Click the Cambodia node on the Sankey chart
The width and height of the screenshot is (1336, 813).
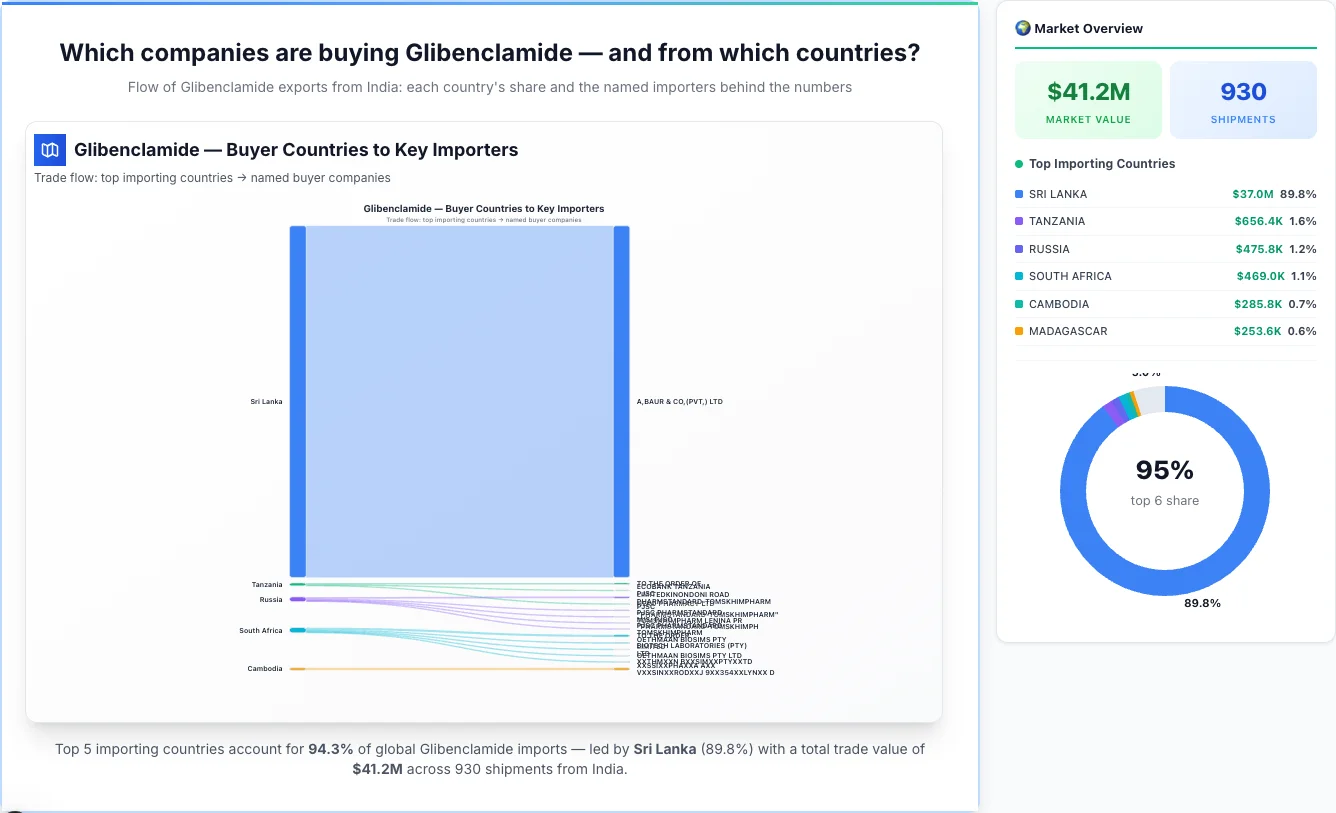tap(297, 668)
